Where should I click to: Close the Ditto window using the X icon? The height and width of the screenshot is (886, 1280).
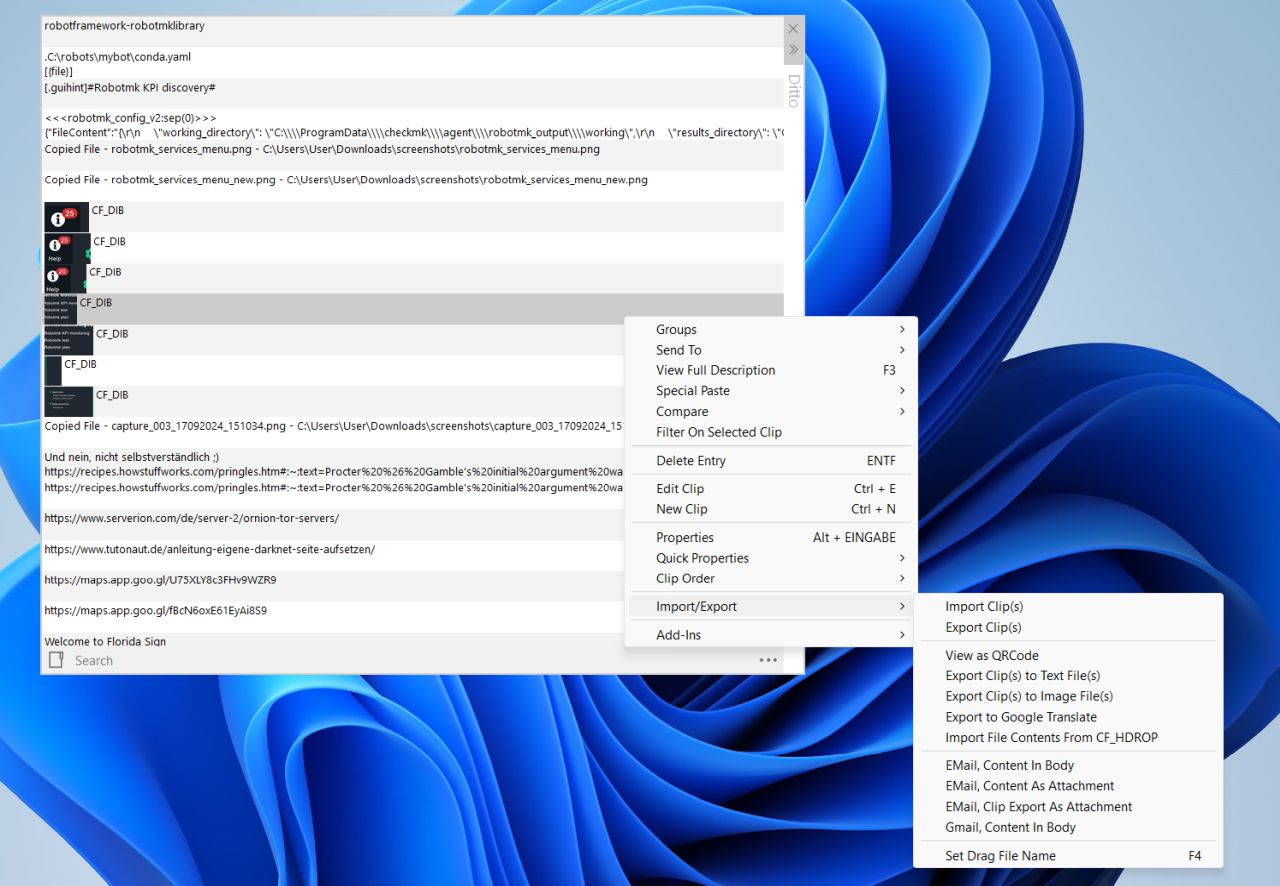pyautogui.click(x=793, y=29)
